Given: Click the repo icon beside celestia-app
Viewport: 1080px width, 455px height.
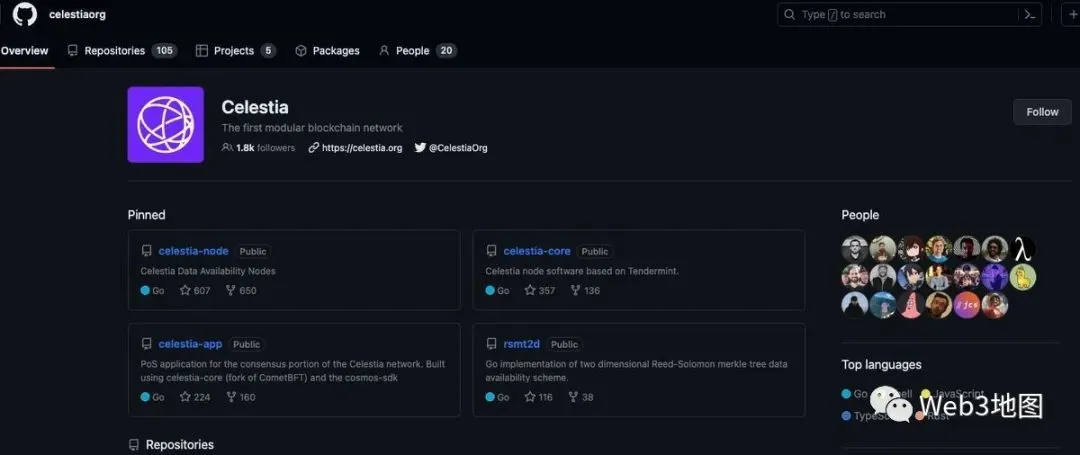Looking at the screenshot, I should tap(147, 344).
